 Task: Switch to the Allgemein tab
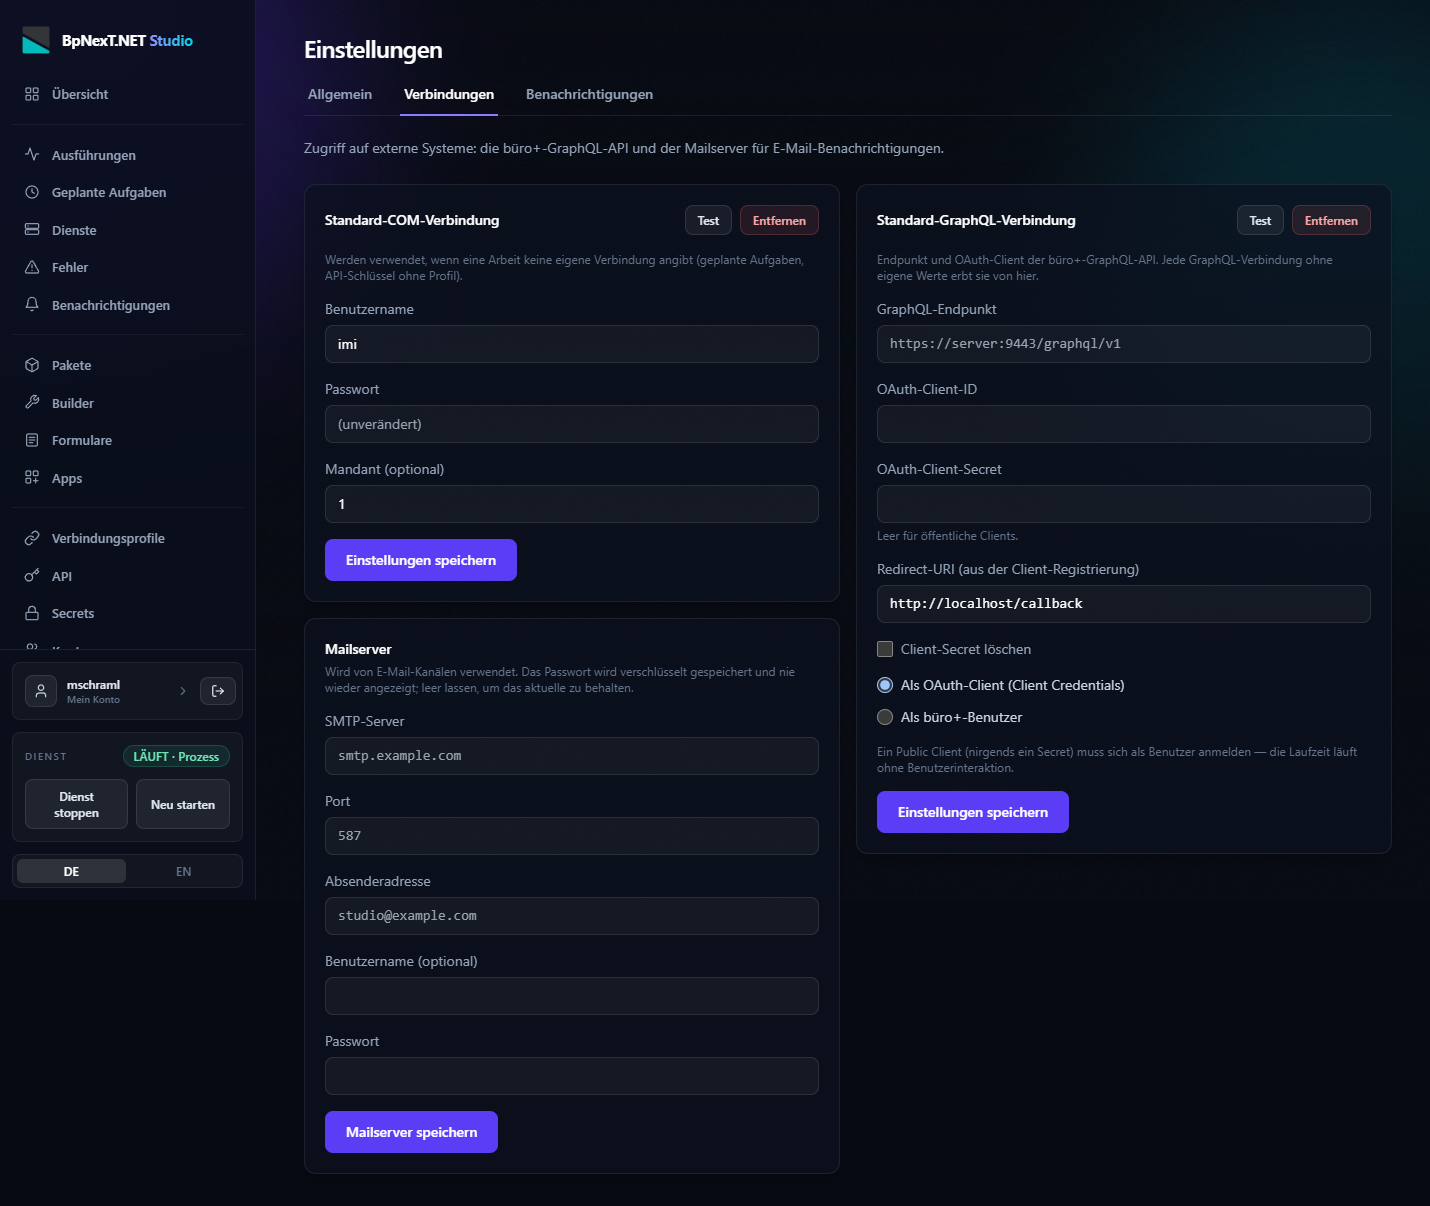340,94
